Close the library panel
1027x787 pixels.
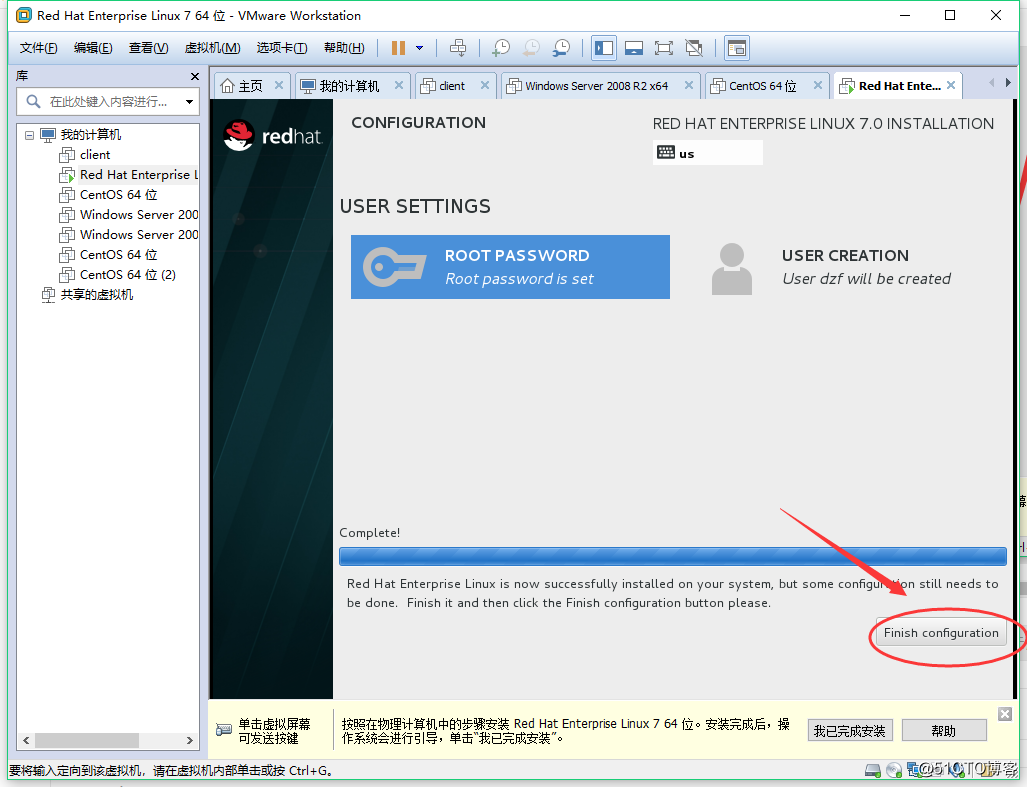click(195, 77)
